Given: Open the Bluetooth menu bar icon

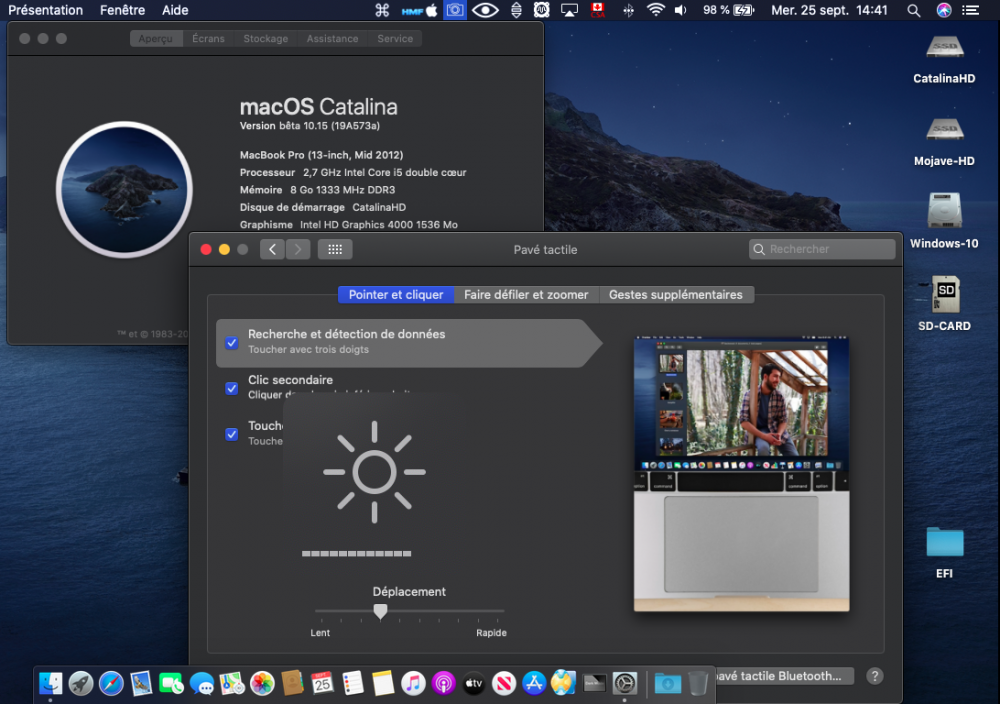Looking at the screenshot, I should 628,10.
